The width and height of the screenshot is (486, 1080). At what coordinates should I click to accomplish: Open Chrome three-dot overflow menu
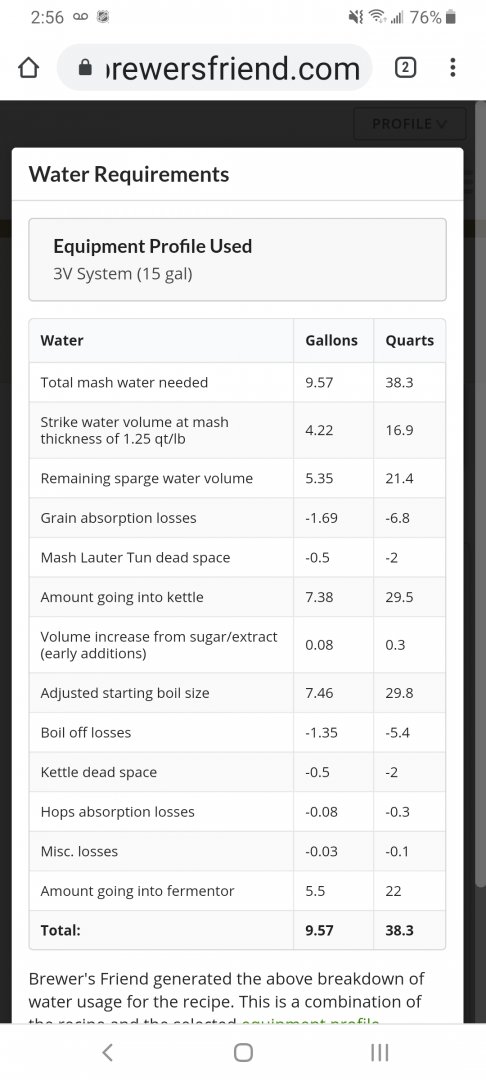(452, 68)
